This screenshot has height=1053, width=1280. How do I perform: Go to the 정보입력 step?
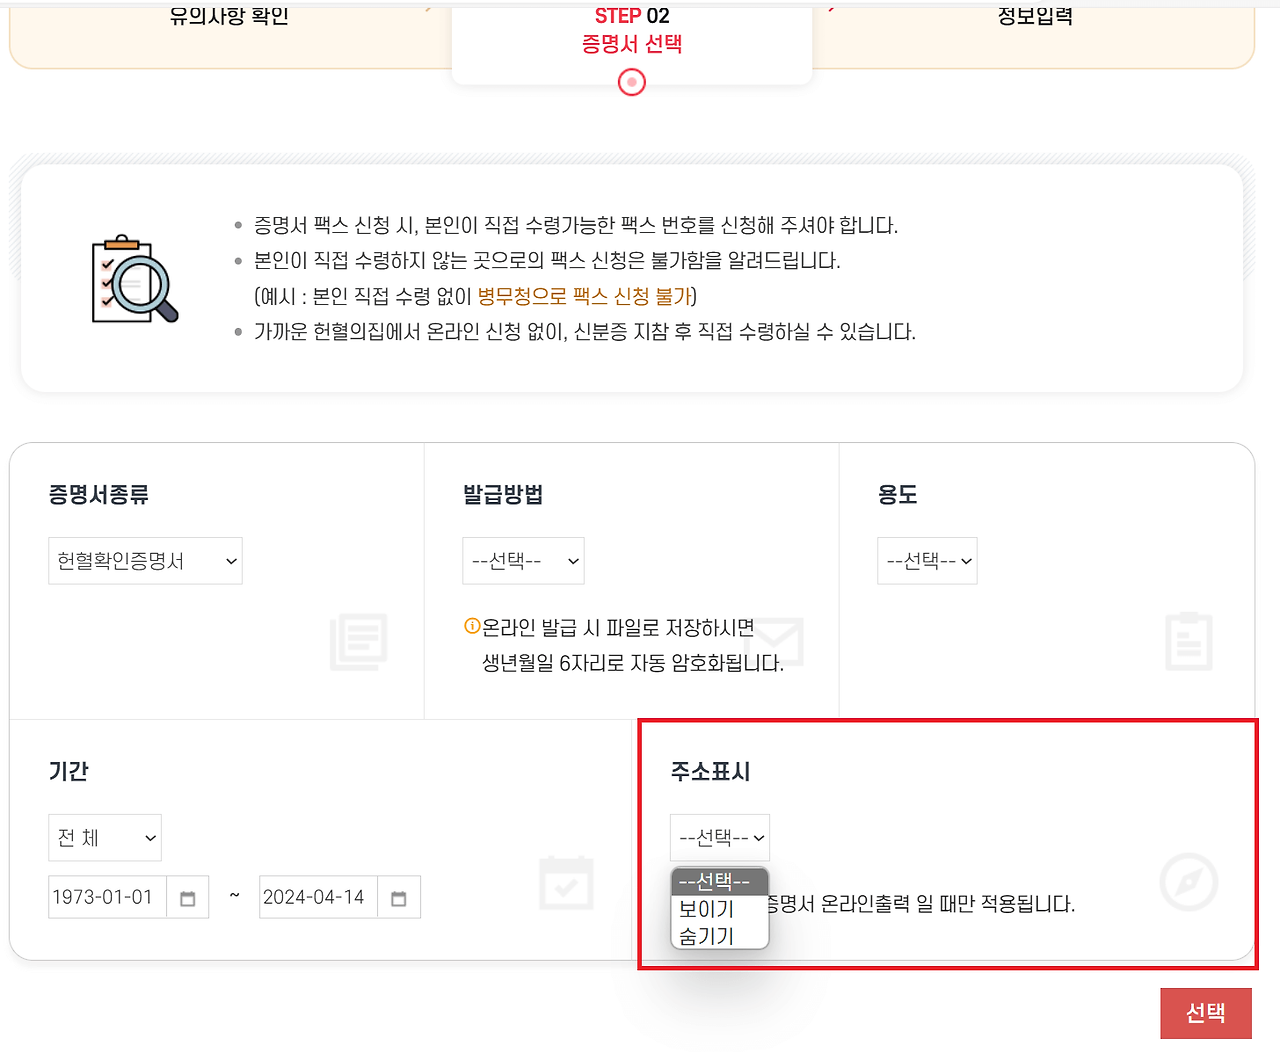pyautogui.click(x=1035, y=16)
